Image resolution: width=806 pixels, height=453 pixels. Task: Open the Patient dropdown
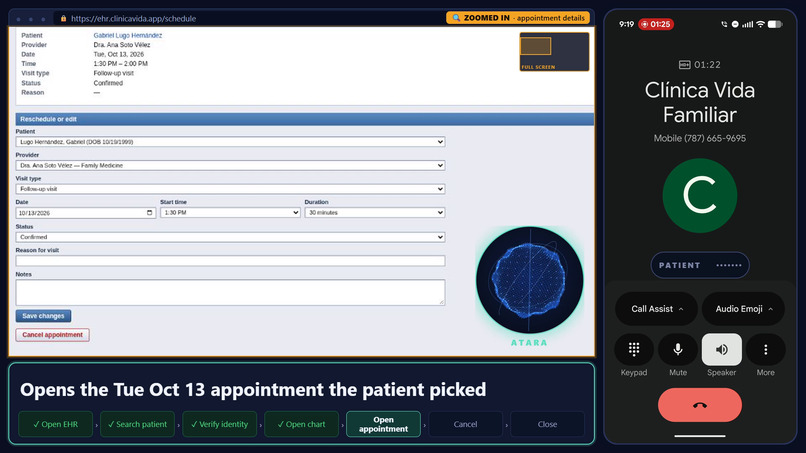[x=230, y=142]
